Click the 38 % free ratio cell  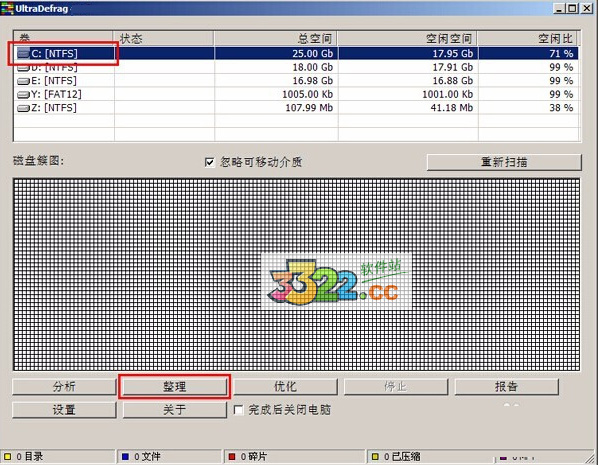point(528,108)
